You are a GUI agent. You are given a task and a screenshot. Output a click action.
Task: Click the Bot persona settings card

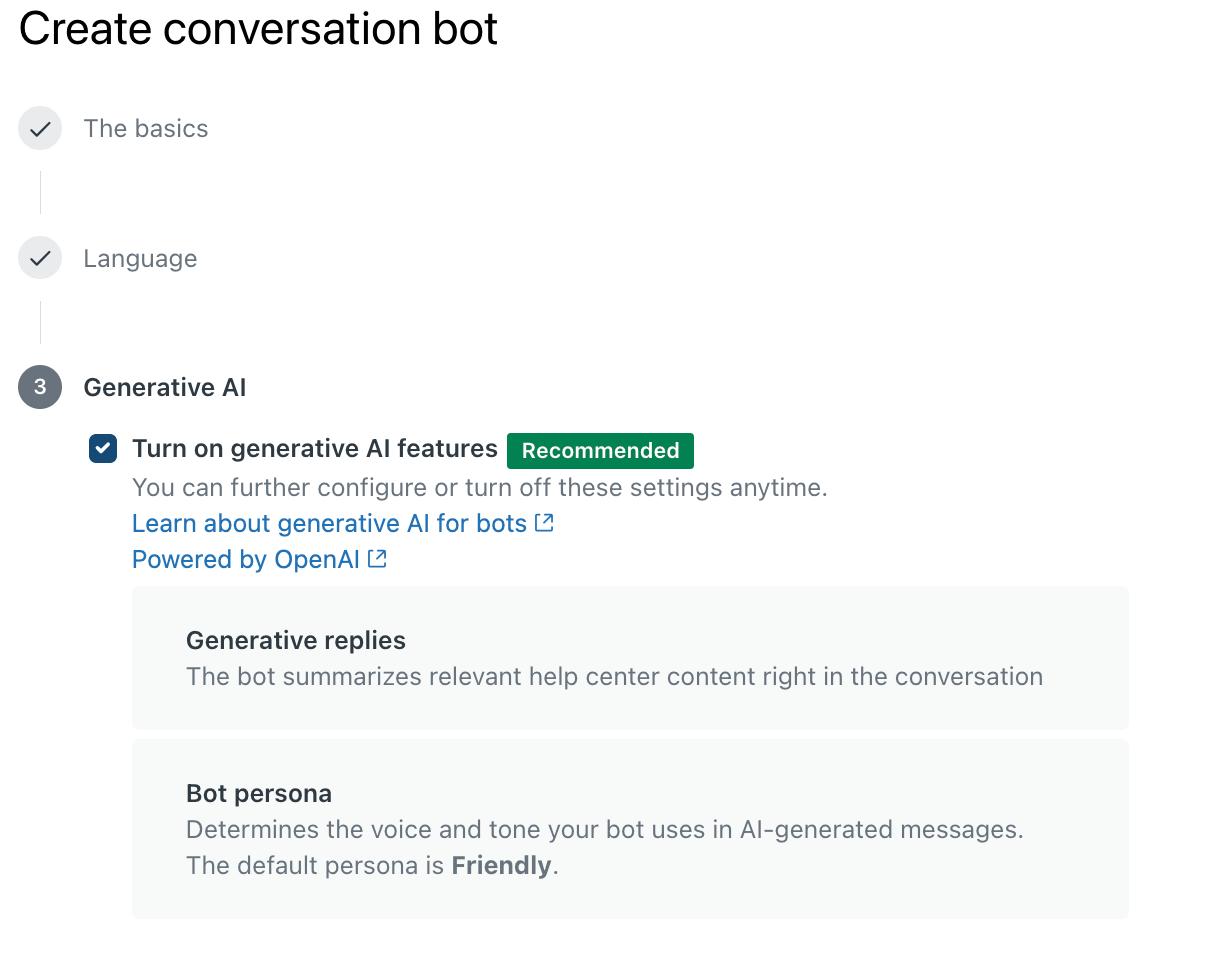click(x=630, y=828)
